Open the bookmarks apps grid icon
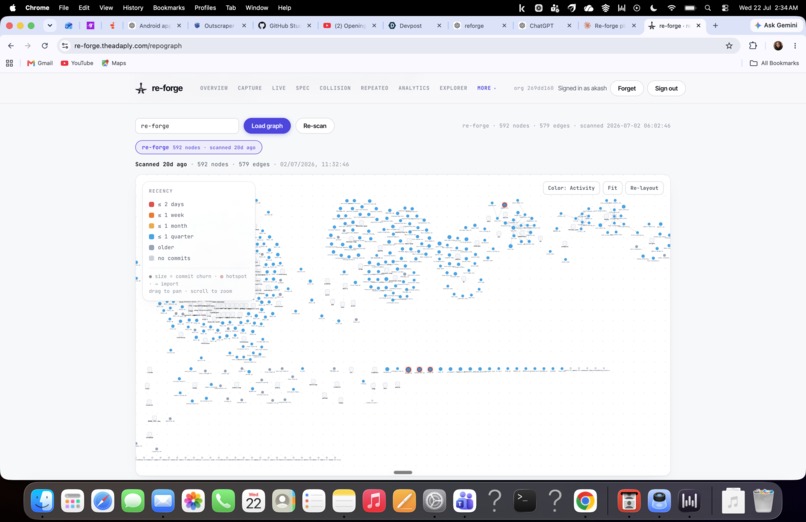This screenshot has width=806, height=522. coord(9,63)
